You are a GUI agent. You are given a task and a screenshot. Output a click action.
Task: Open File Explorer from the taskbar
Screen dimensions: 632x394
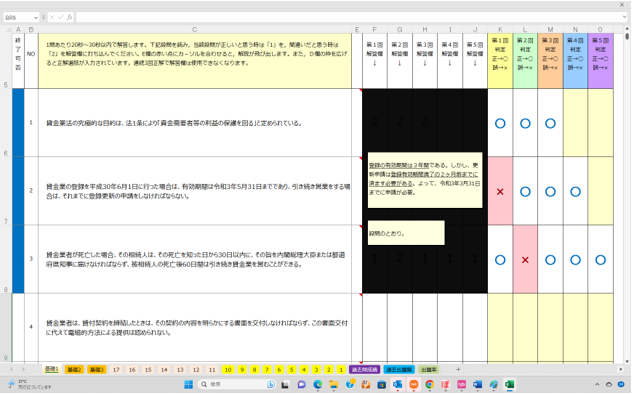click(333, 384)
